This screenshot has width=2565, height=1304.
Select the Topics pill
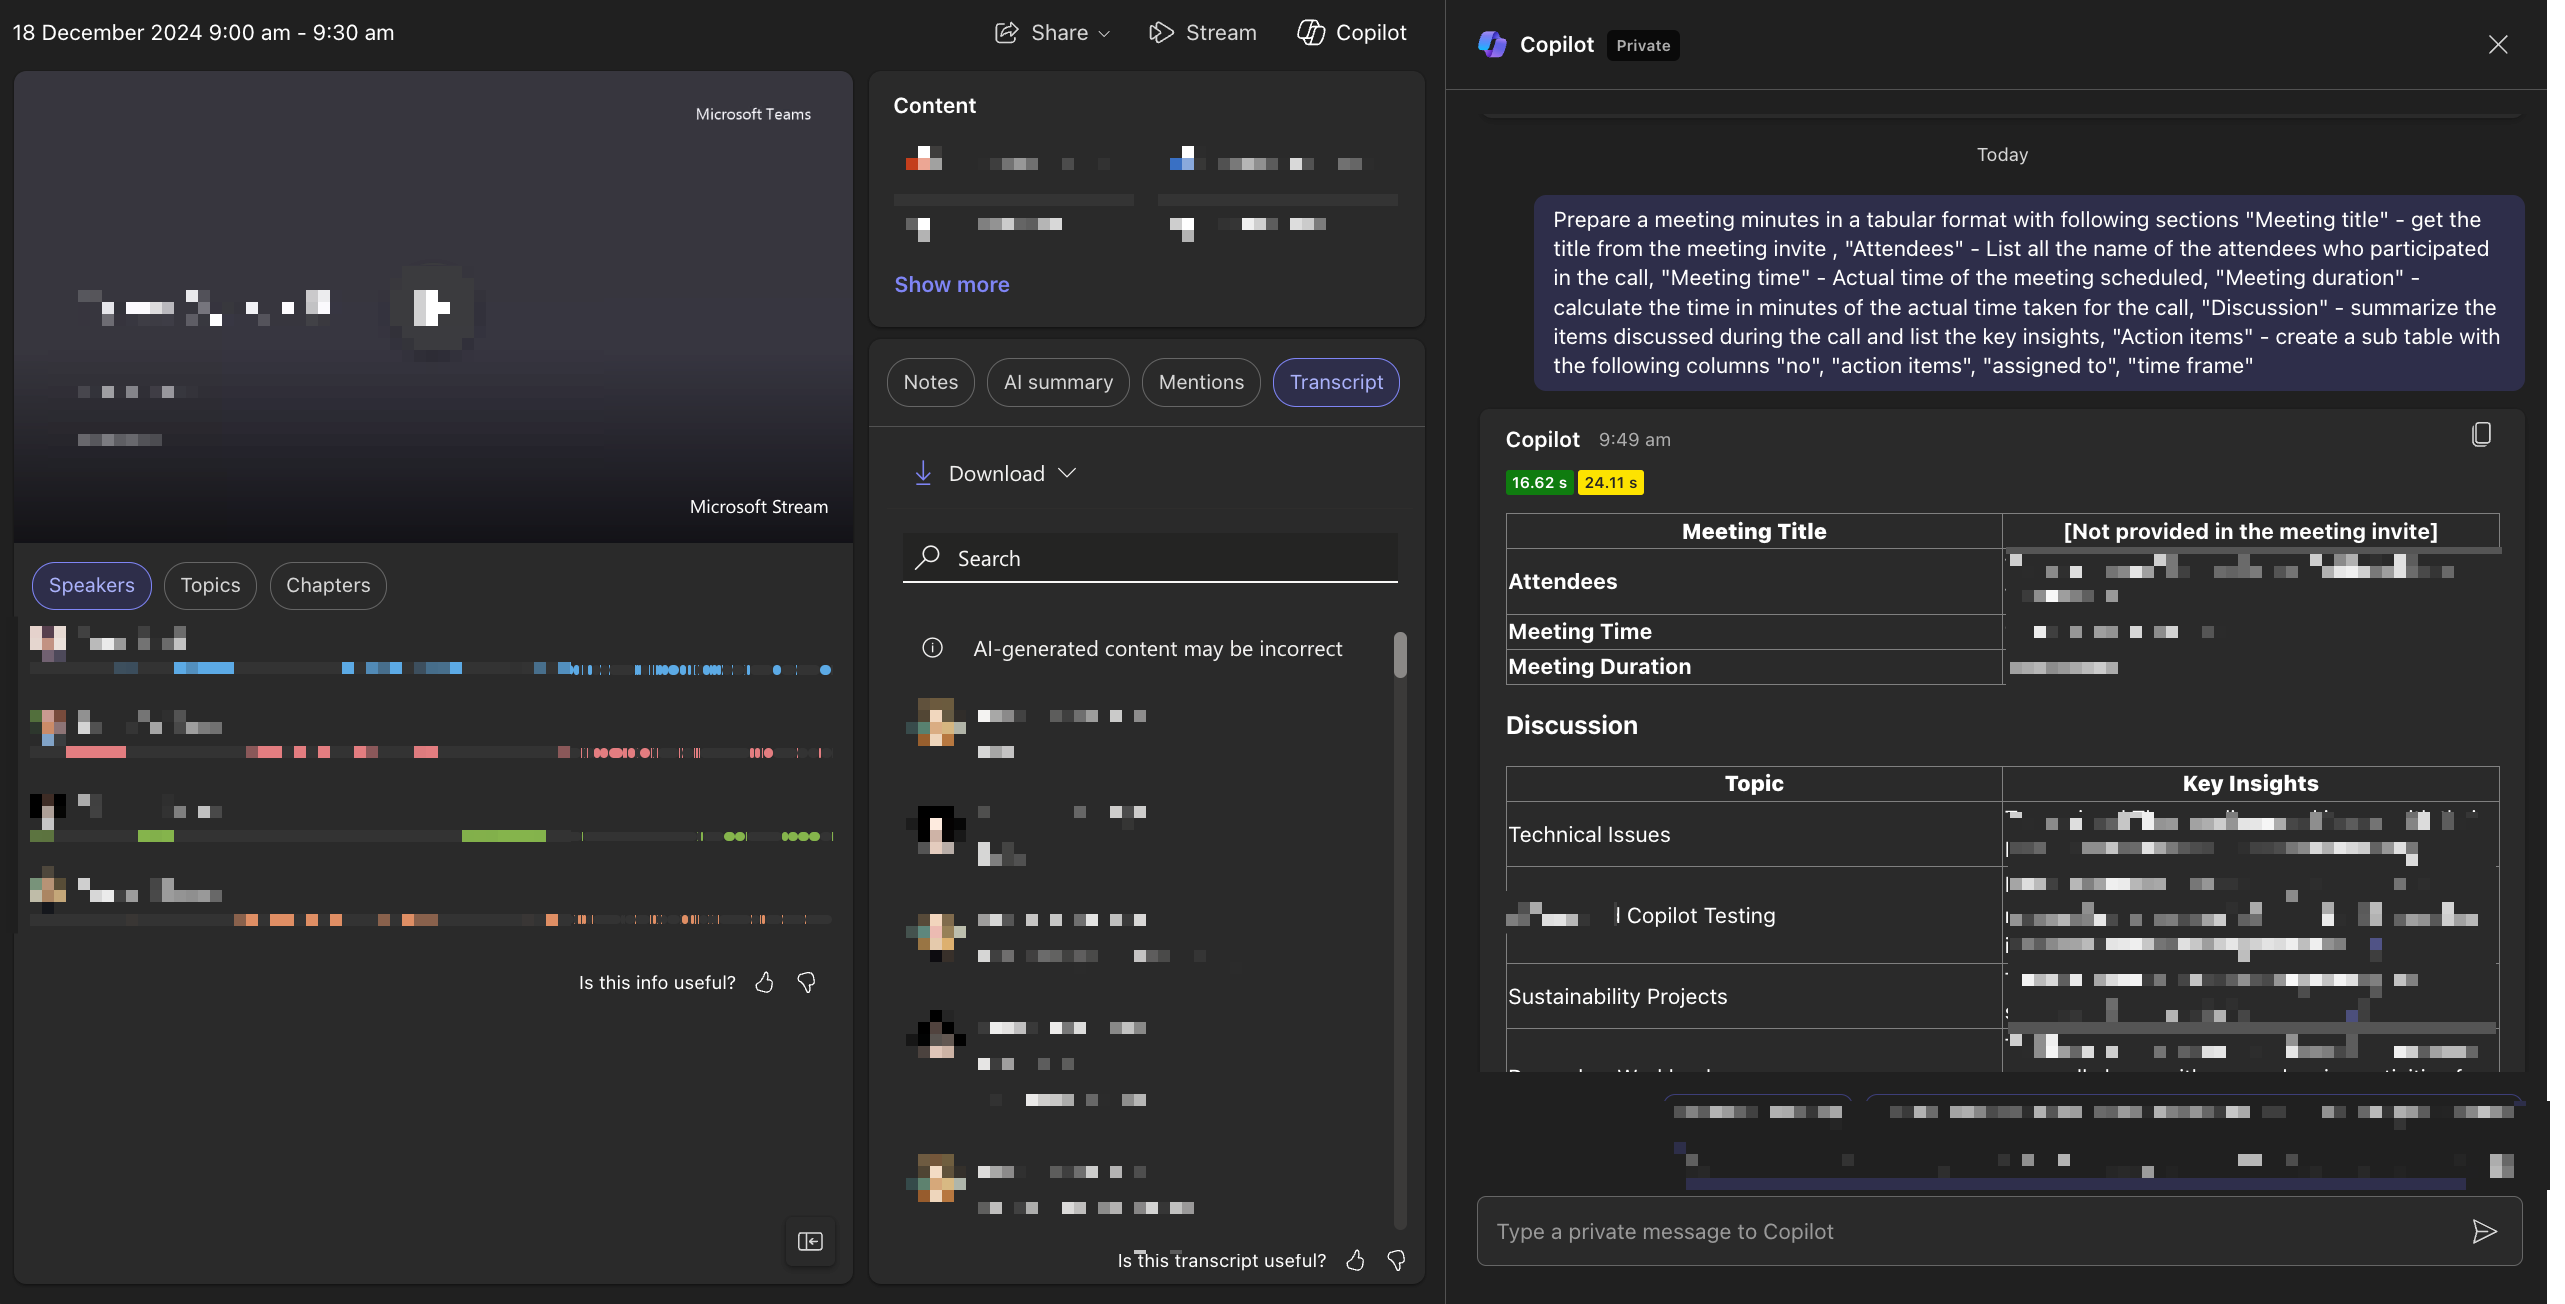point(210,586)
